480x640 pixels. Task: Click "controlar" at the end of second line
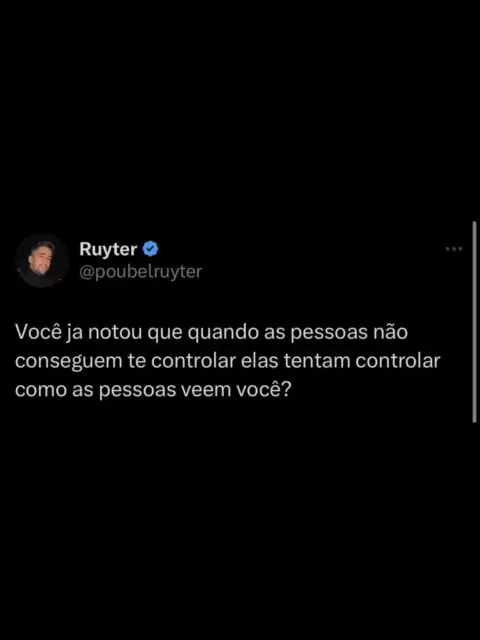pyautogui.click(x=398, y=361)
